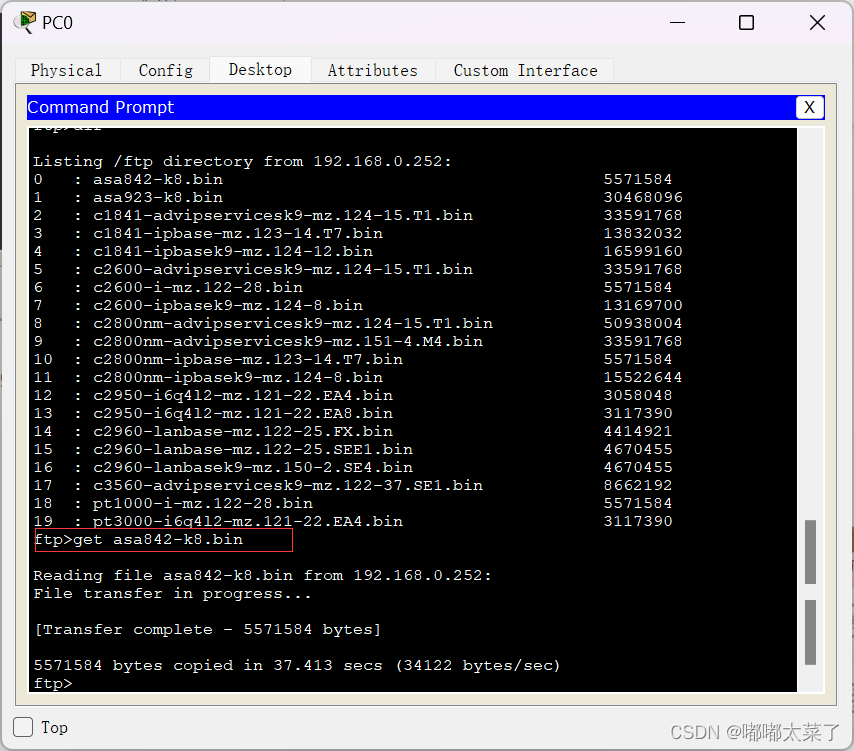Click c2950-i6q4l2-mz.121-22.EA8.bin entry
This screenshot has width=854, height=751.
(x=243, y=413)
